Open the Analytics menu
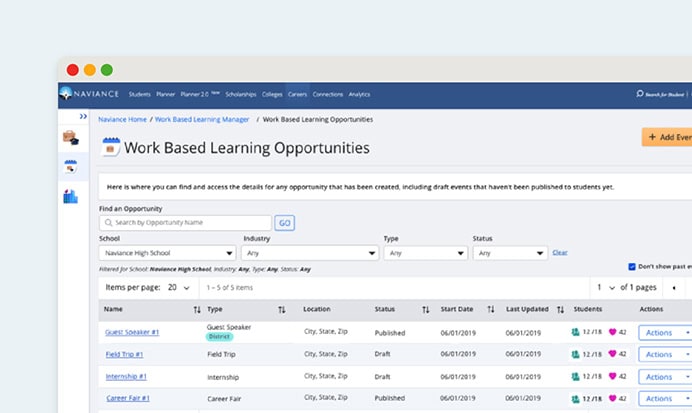Image resolution: width=692 pixels, height=413 pixels. pos(359,94)
